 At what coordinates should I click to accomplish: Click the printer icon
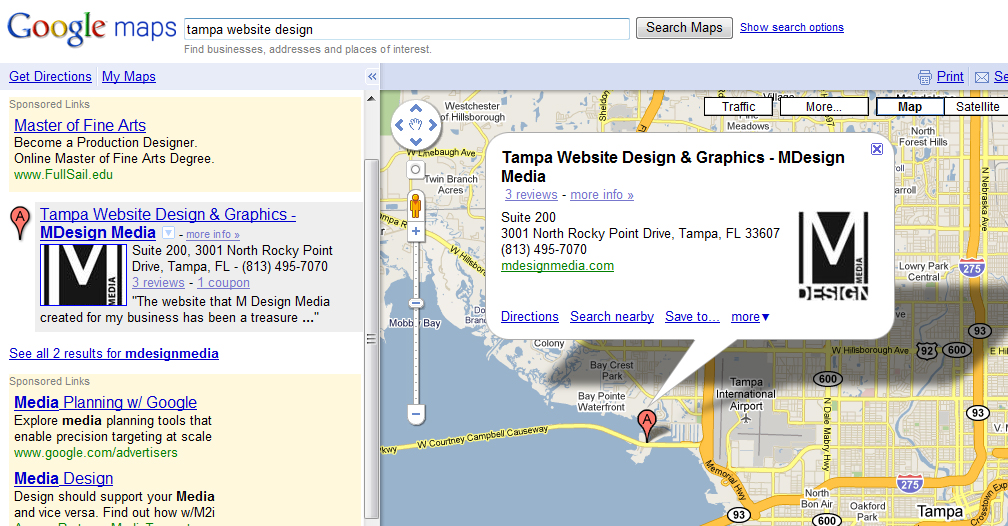click(924, 77)
